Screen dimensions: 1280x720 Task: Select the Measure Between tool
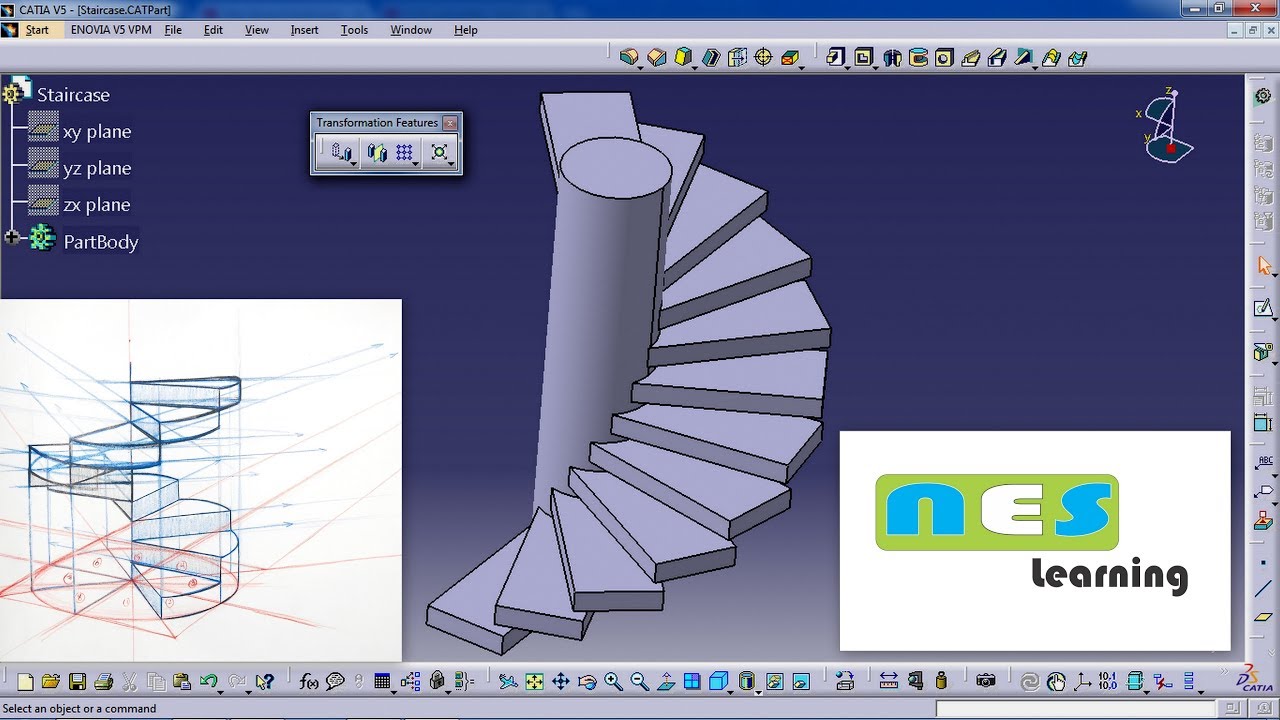coord(889,681)
